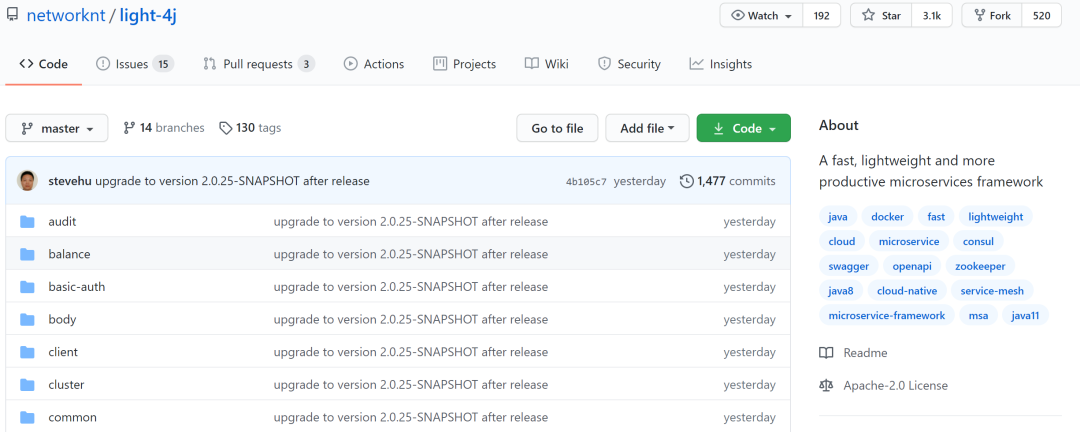Open the audit folder icon

28,222
